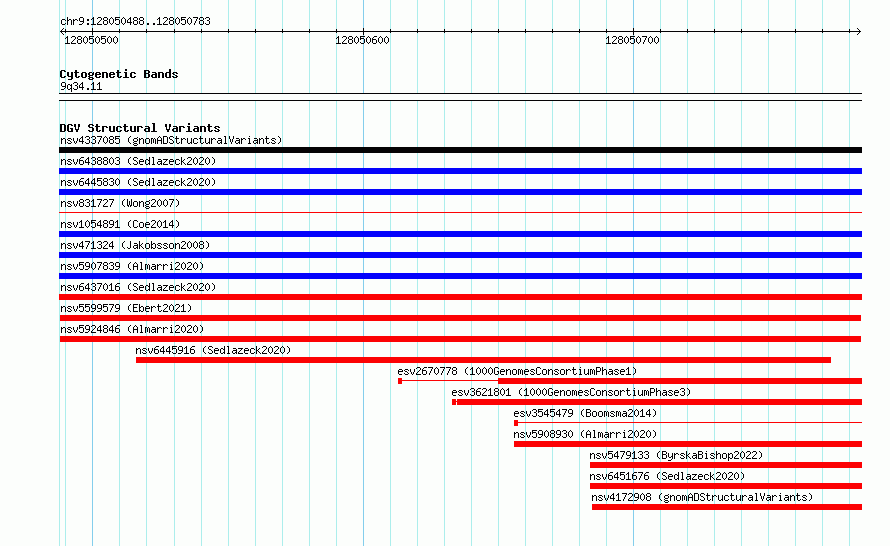Click the blue bar under nsv6445830
The width and height of the screenshot is (890, 546).
460,192
